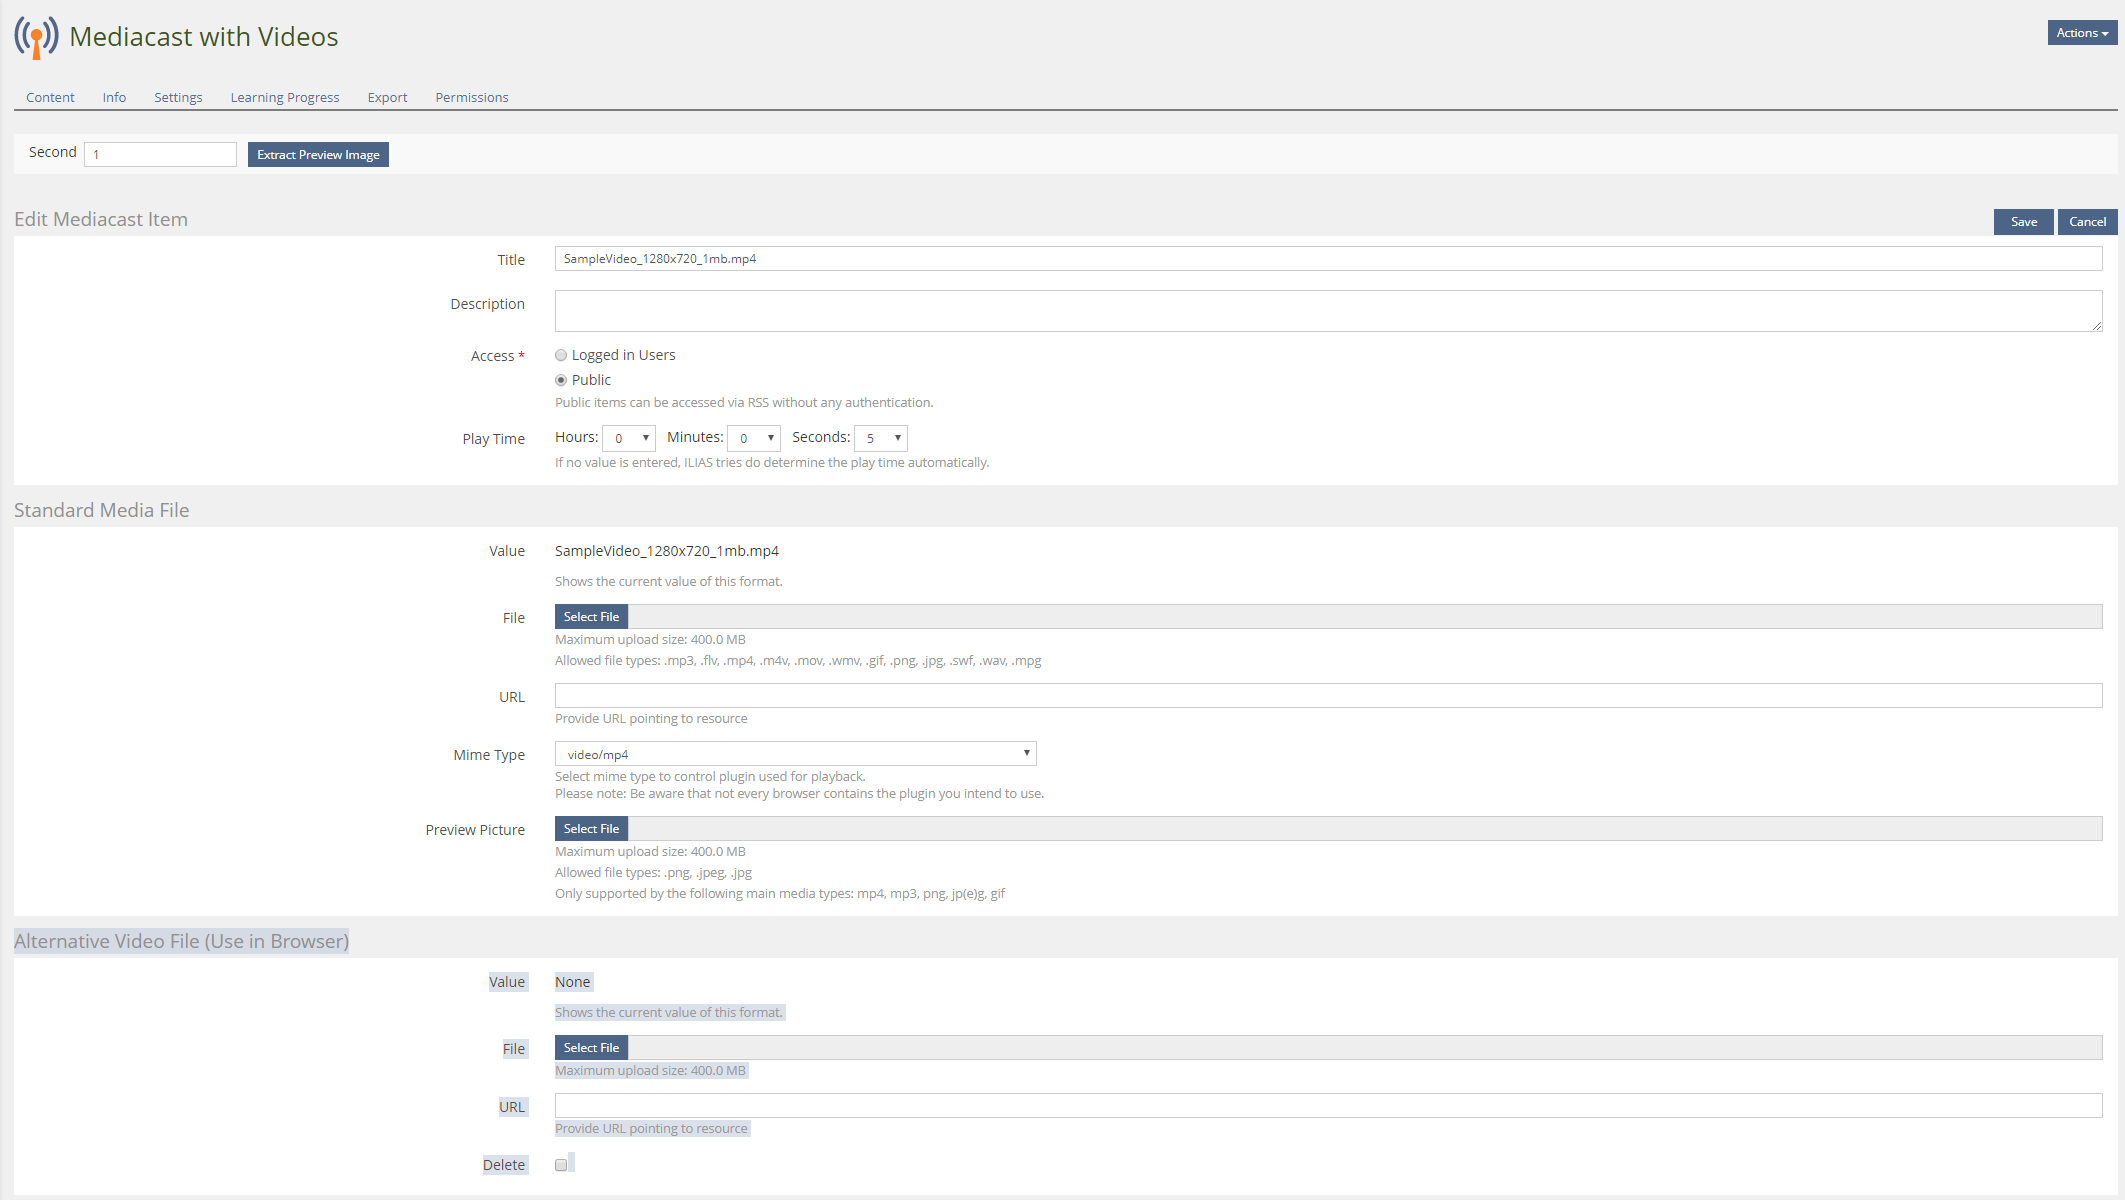2125x1200 pixels.
Task: Select the Public access radio button
Action: click(x=561, y=380)
